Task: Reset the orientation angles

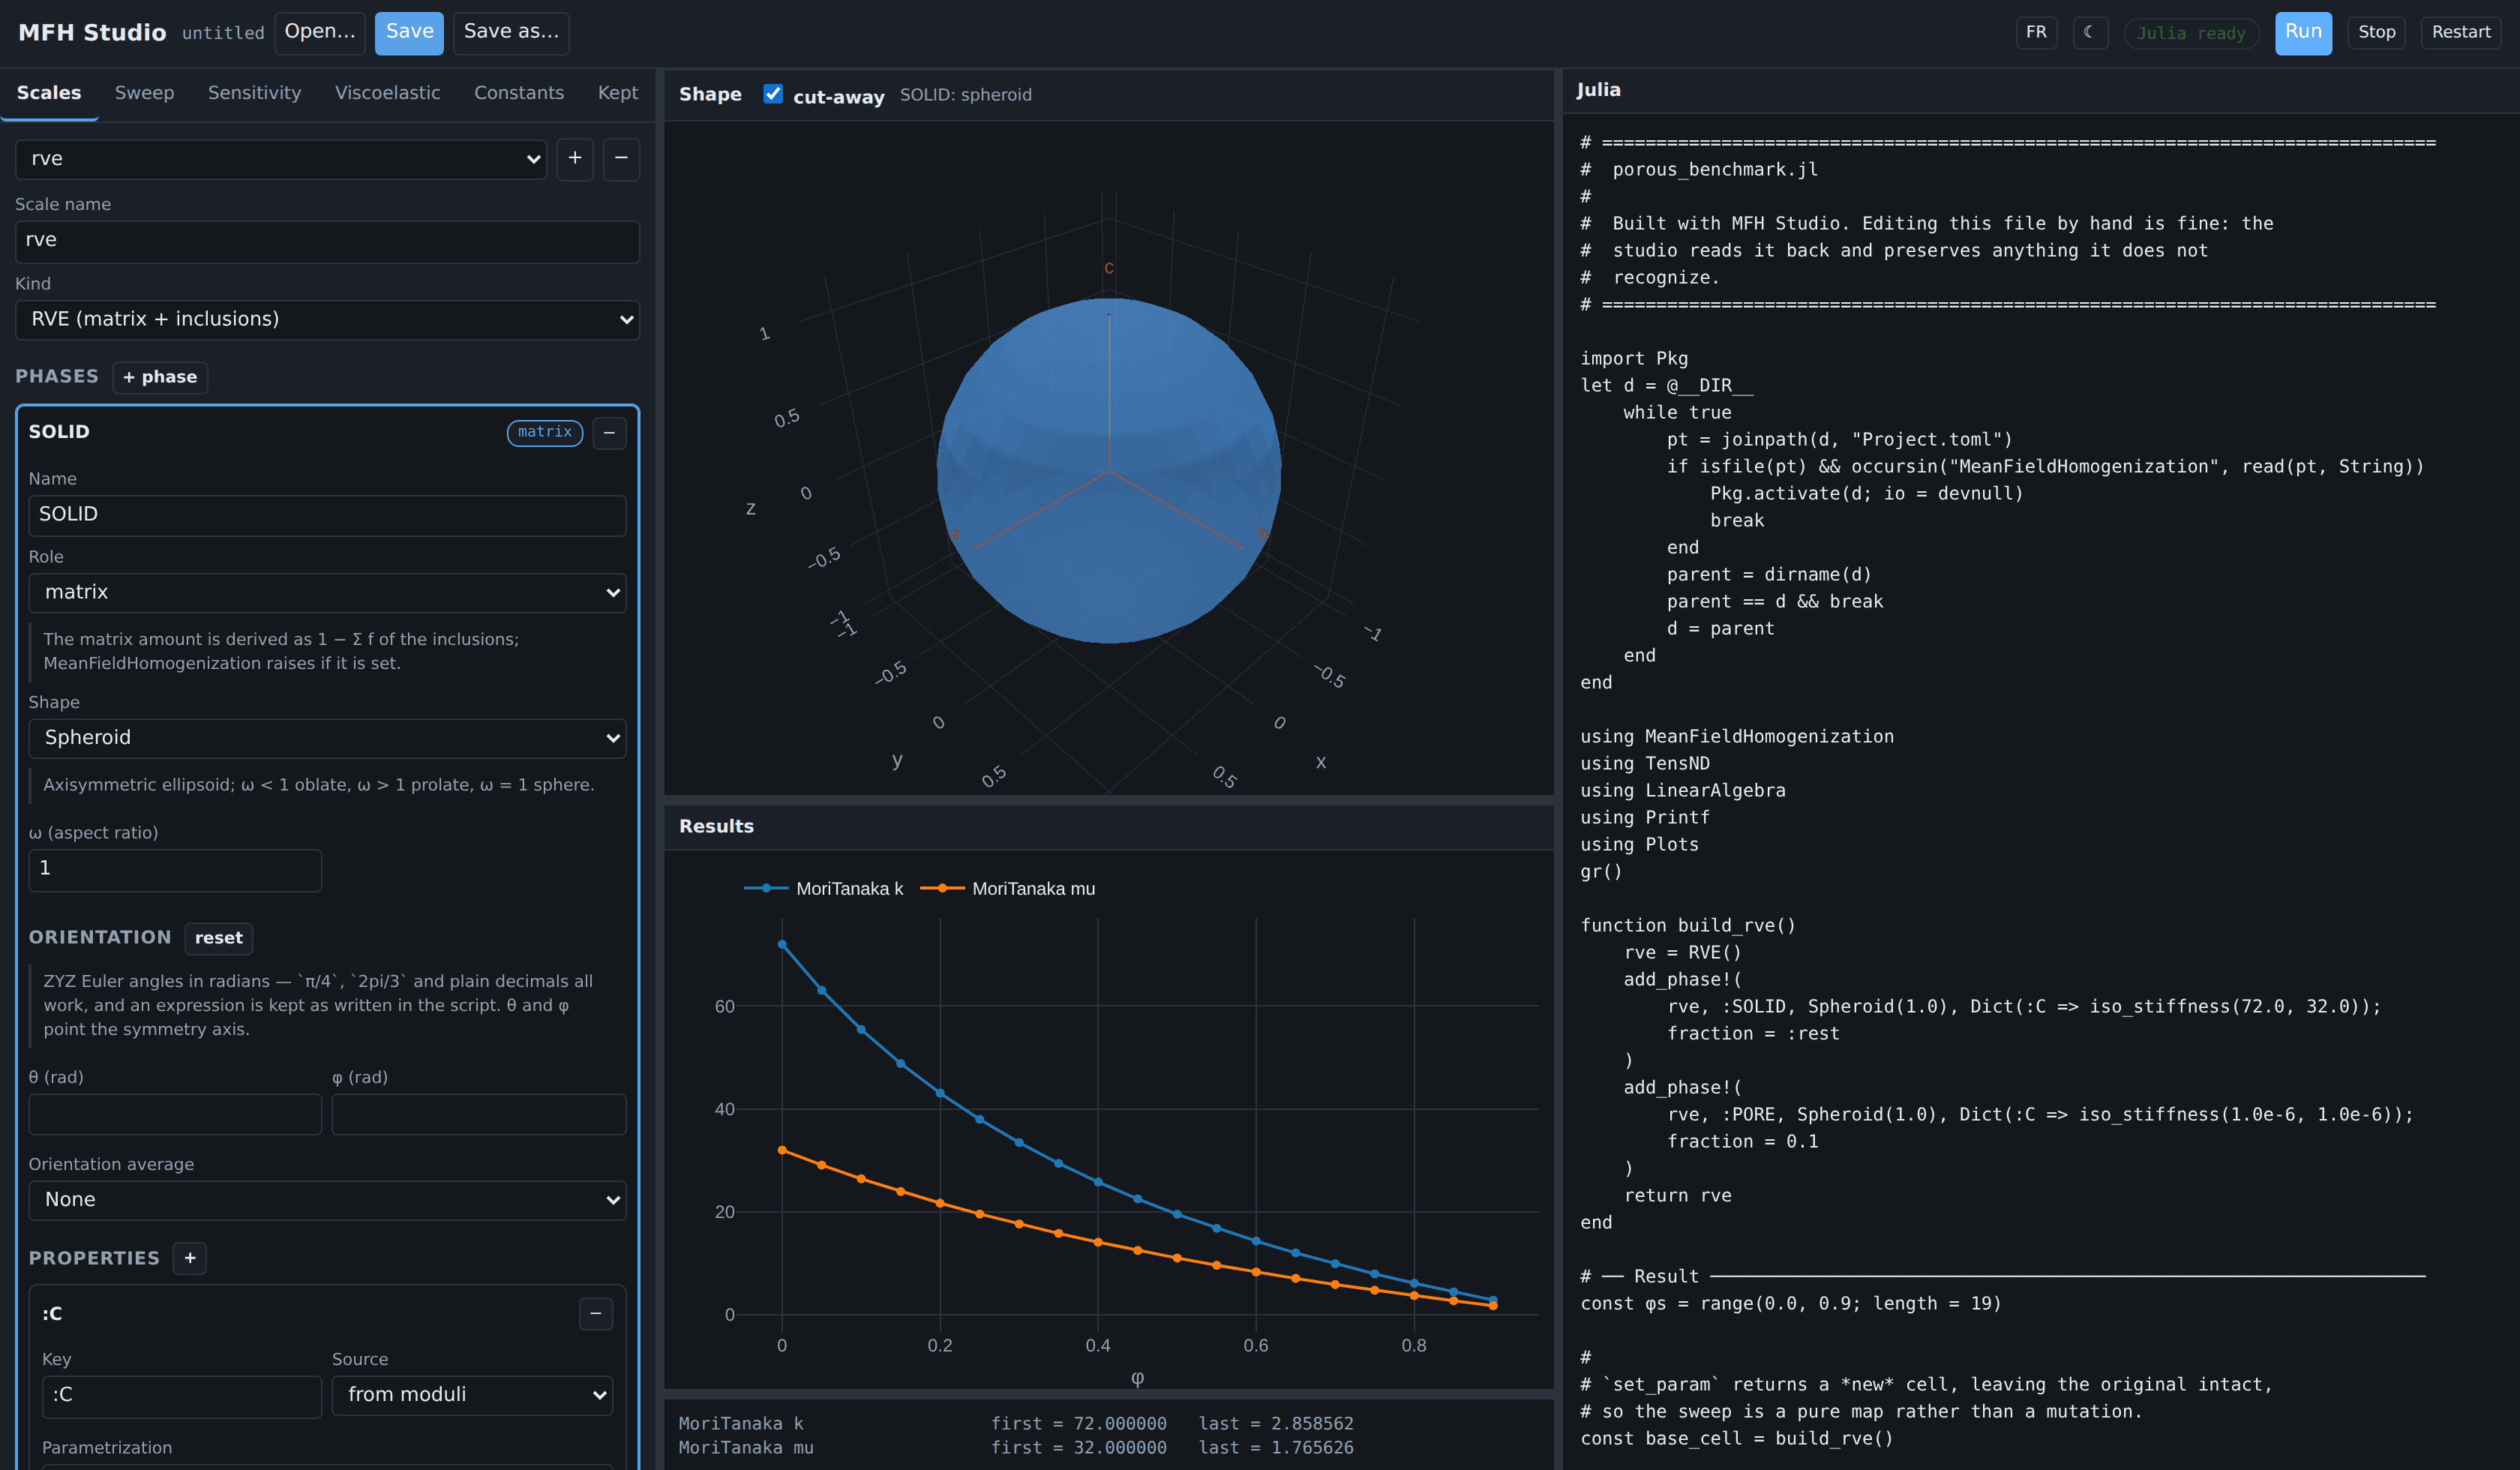Action: pos(219,938)
